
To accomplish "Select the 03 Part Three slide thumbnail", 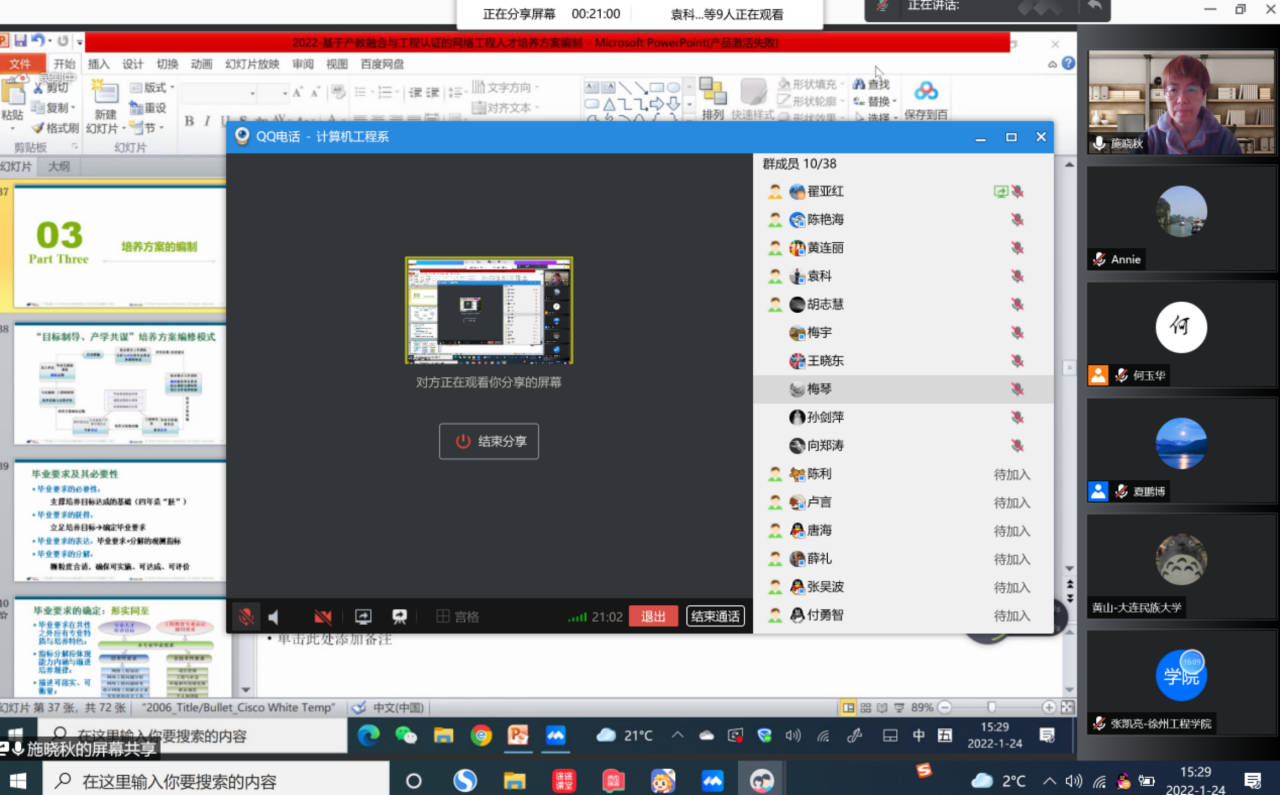I will [x=119, y=246].
